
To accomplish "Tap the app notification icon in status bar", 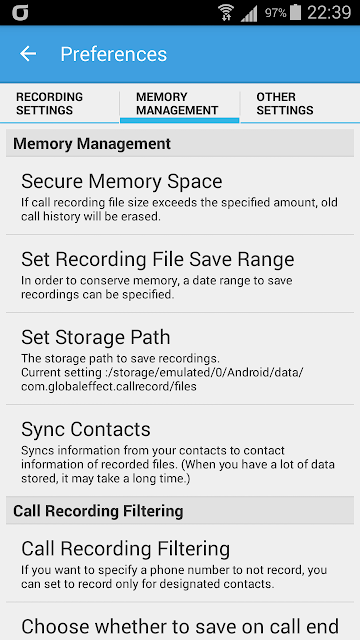I will click(x=20, y=13).
